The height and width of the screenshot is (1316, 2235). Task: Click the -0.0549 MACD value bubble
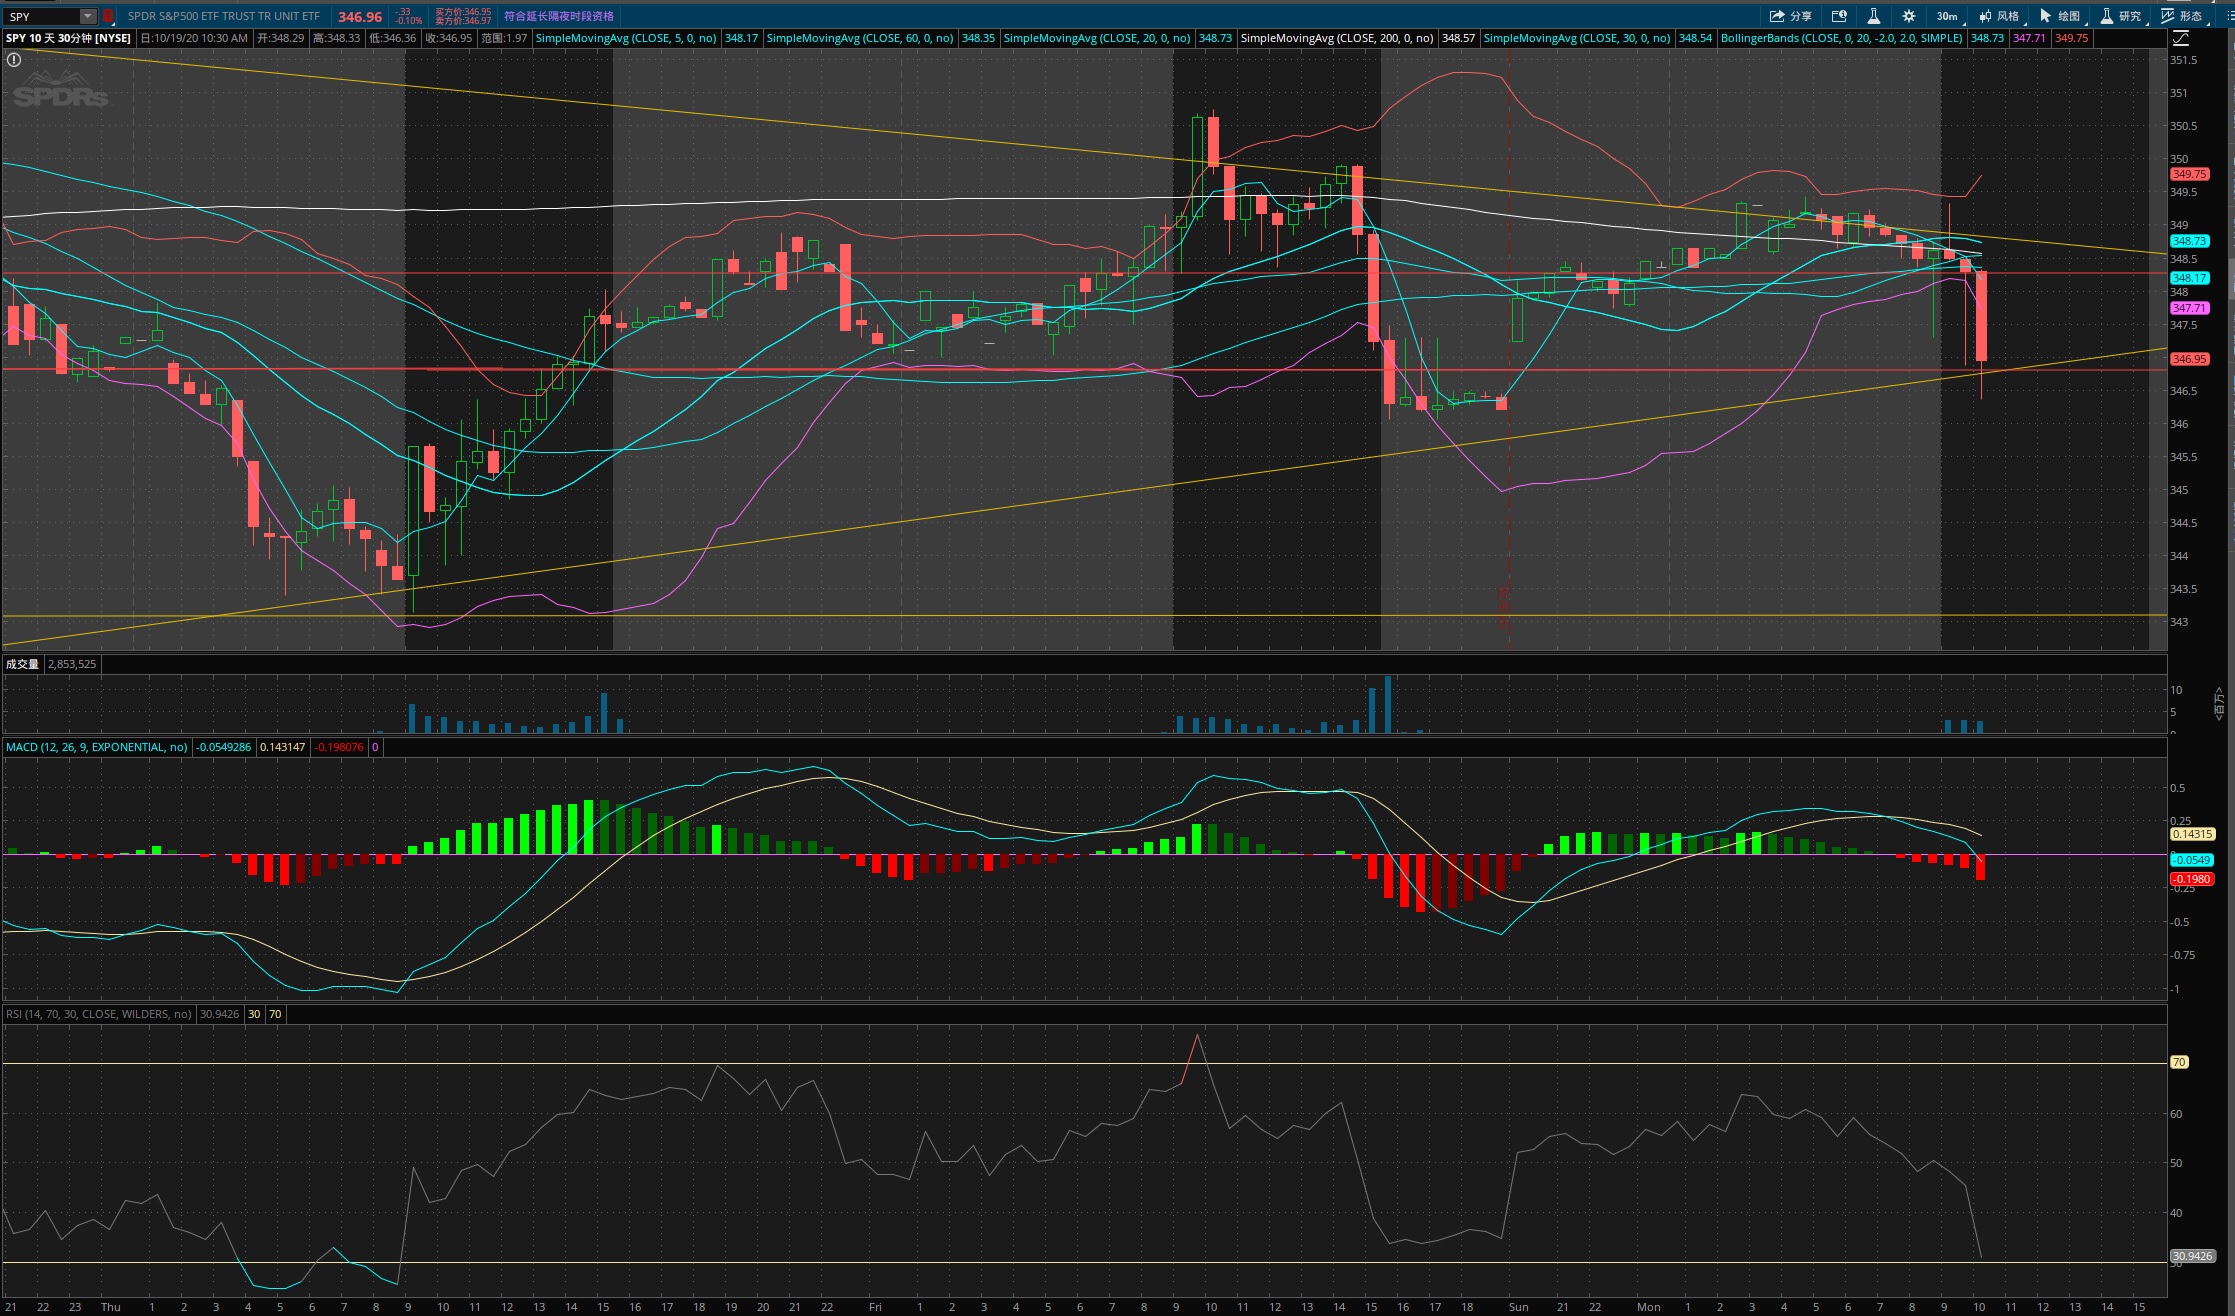[2192, 860]
